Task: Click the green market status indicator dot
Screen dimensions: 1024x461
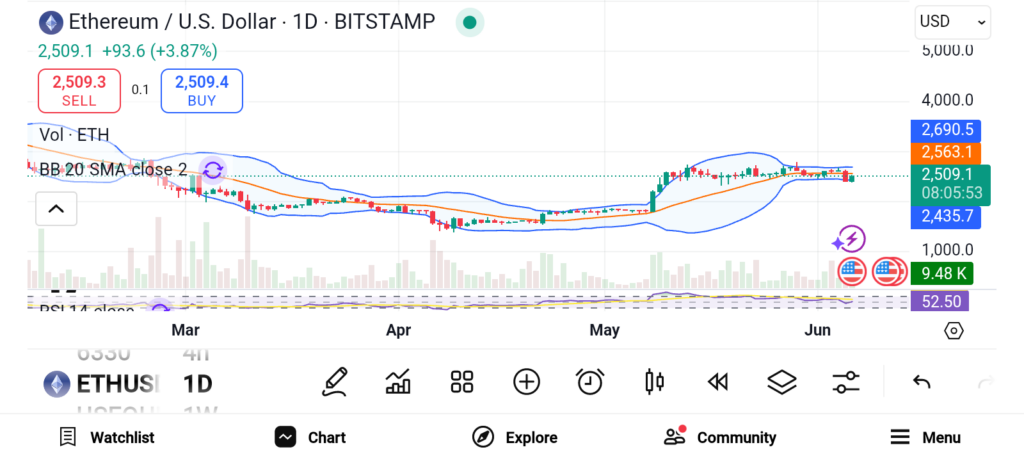Action: tap(469, 22)
